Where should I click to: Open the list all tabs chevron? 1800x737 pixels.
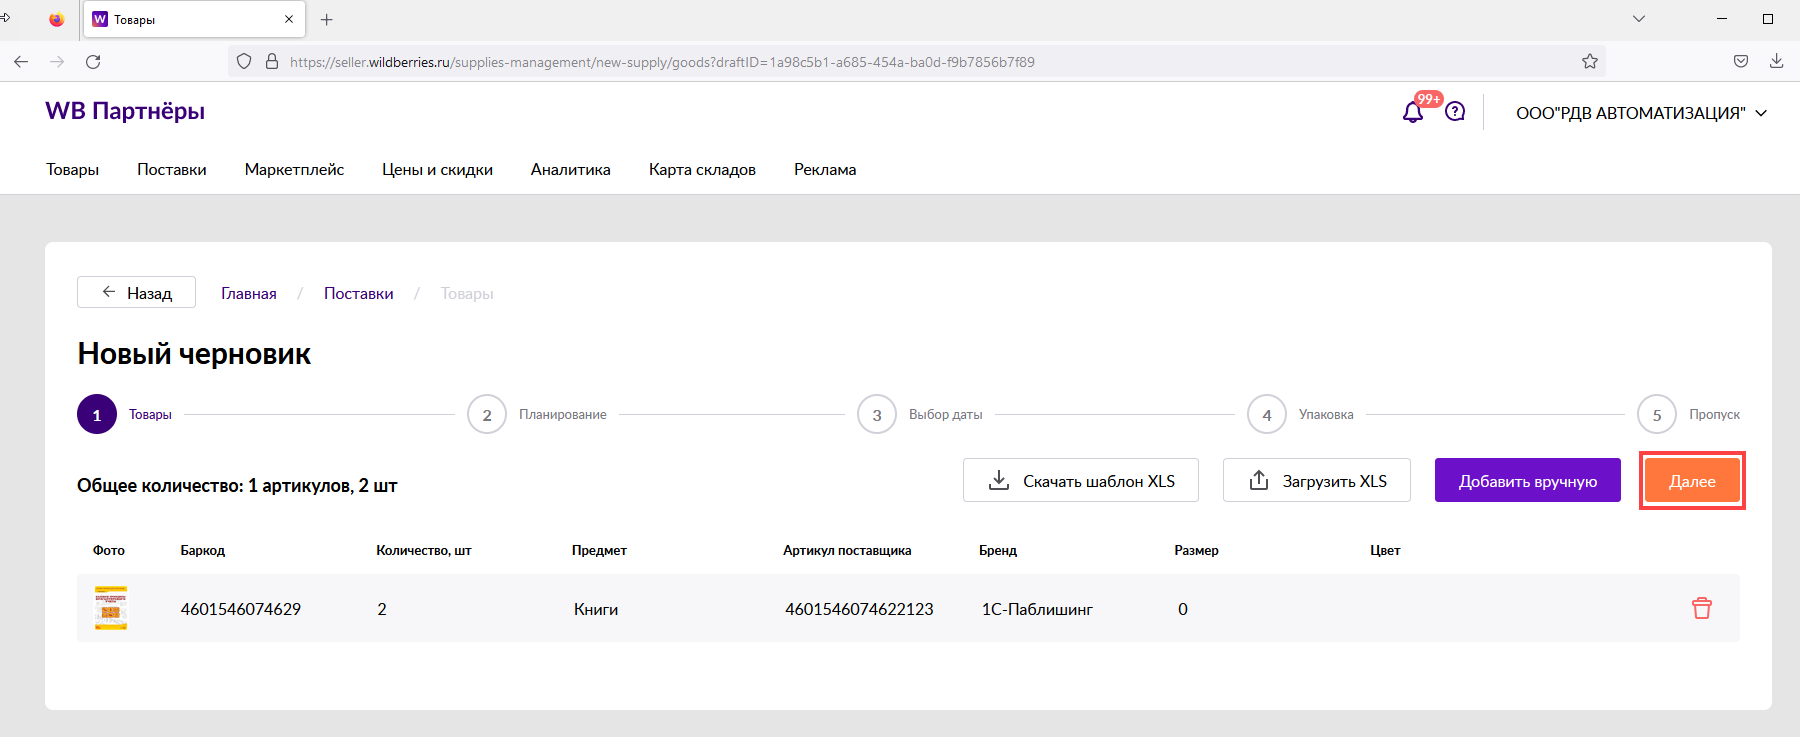[1638, 19]
